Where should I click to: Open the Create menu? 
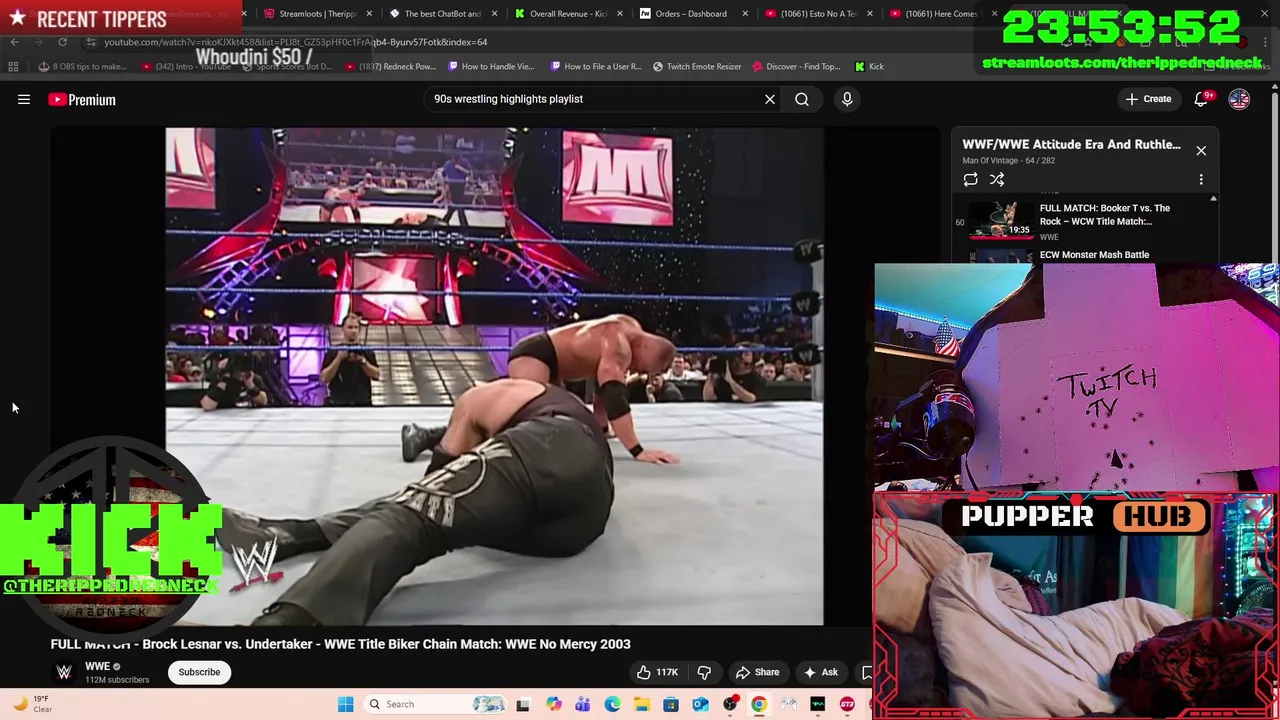click(1148, 99)
